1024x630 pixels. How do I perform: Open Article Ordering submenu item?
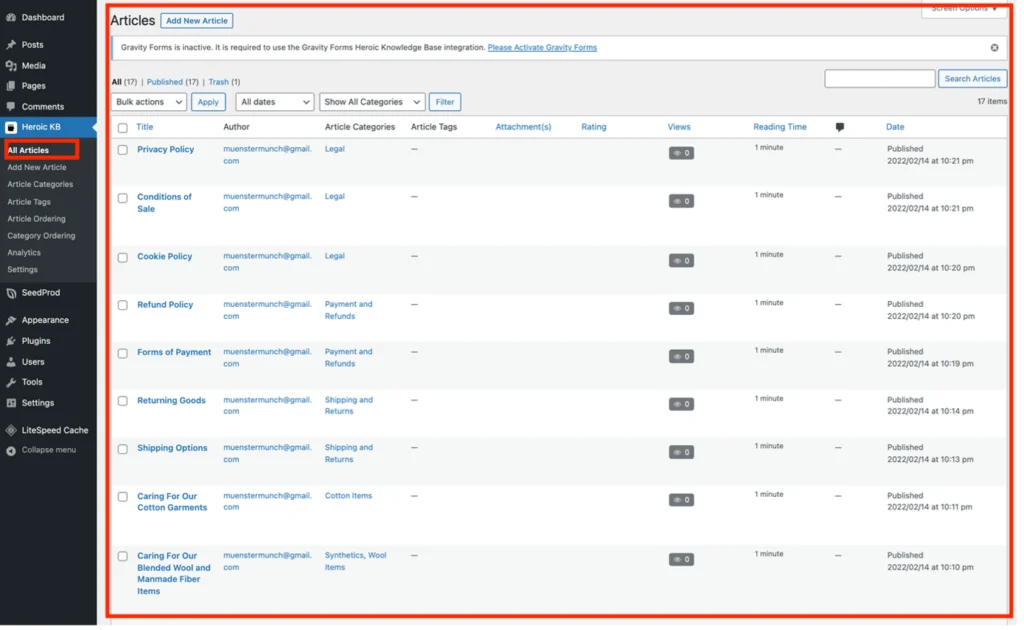(37, 220)
